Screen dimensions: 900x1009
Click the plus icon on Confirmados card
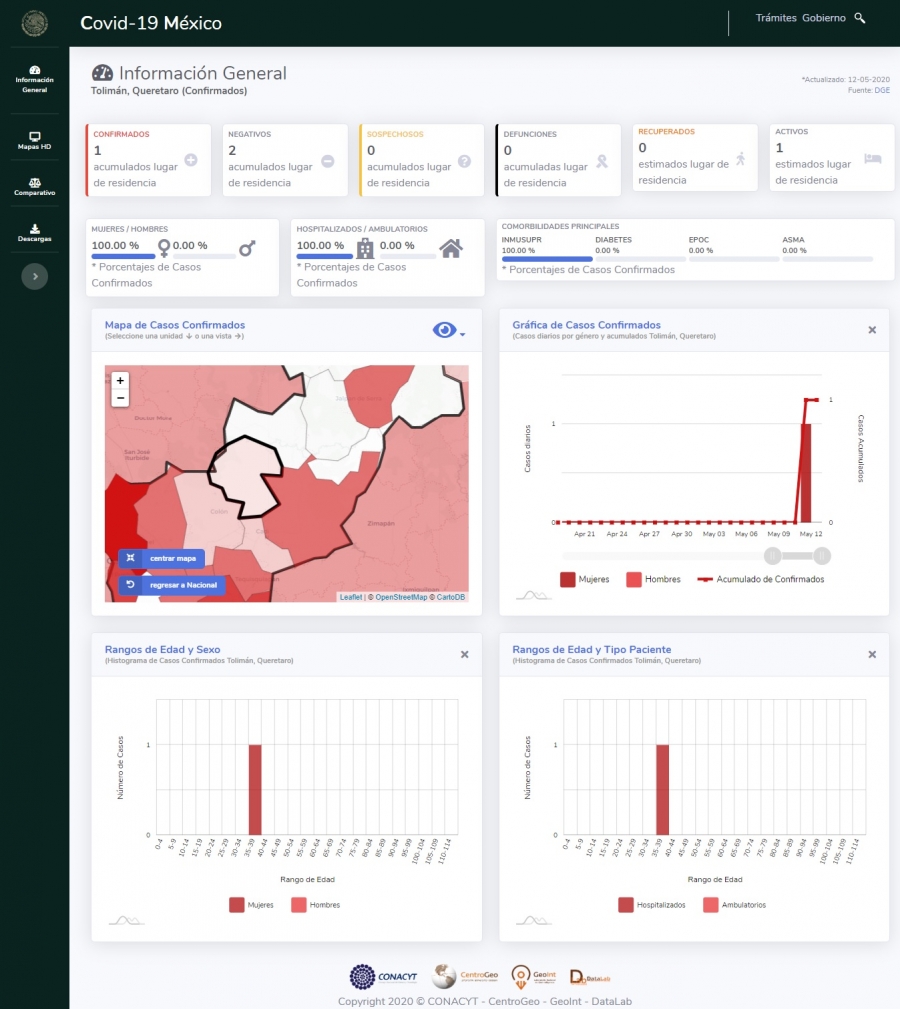pyautogui.click(x=191, y=160)
